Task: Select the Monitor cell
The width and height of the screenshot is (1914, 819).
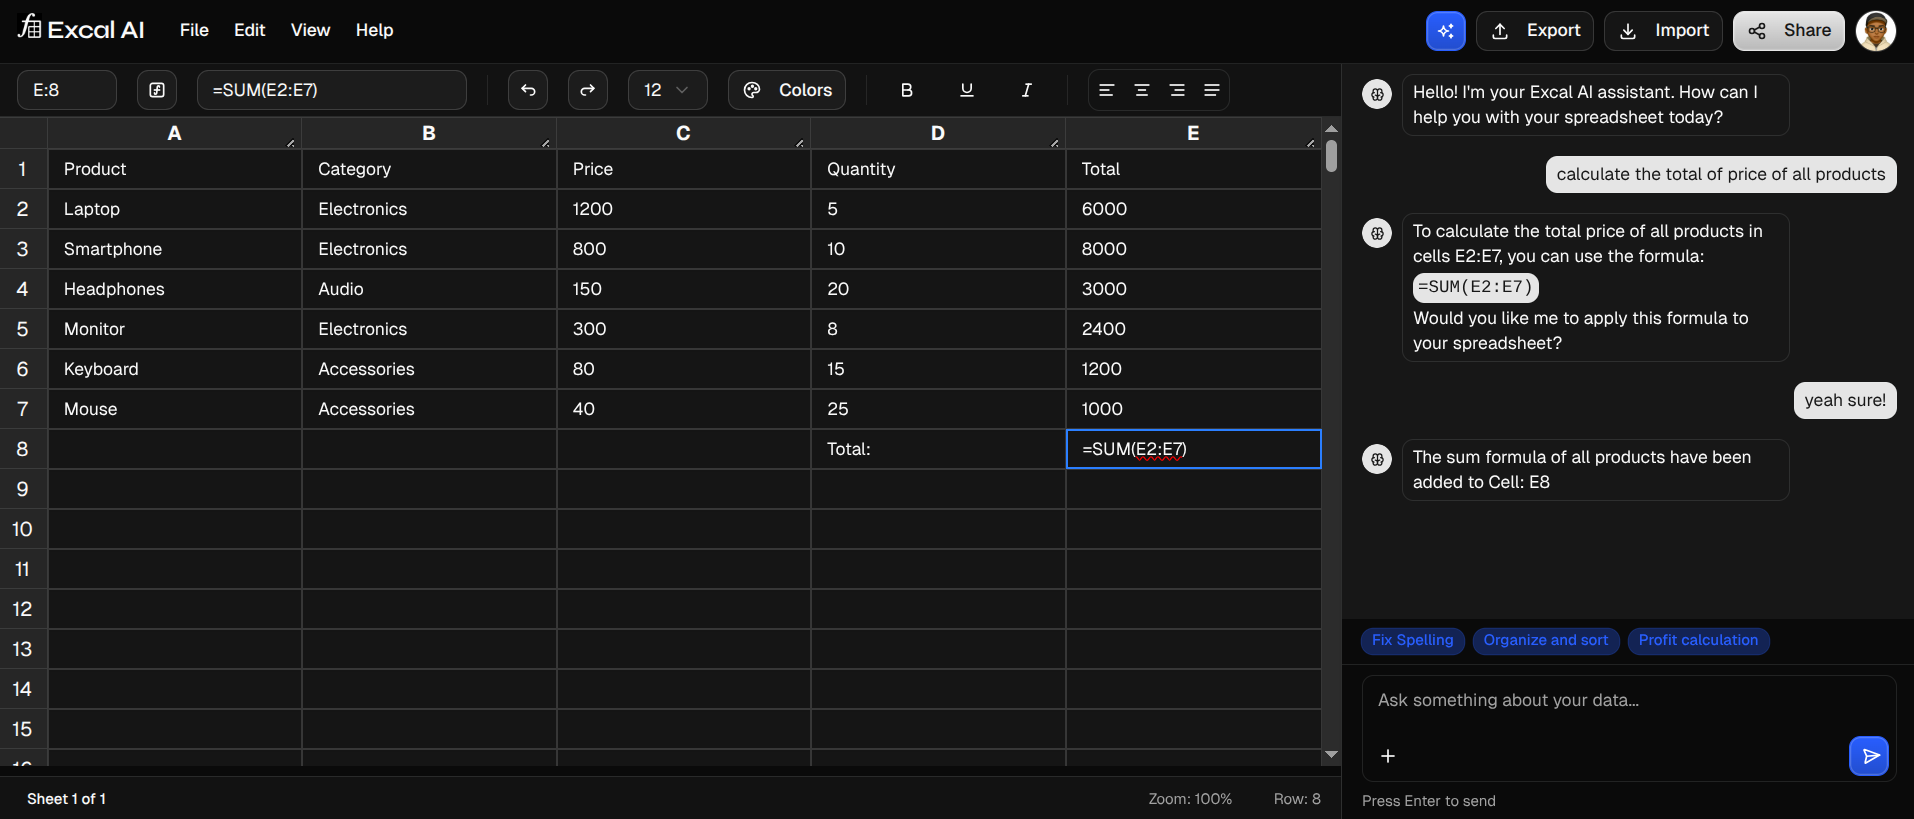Action: [x=175, y=329]
